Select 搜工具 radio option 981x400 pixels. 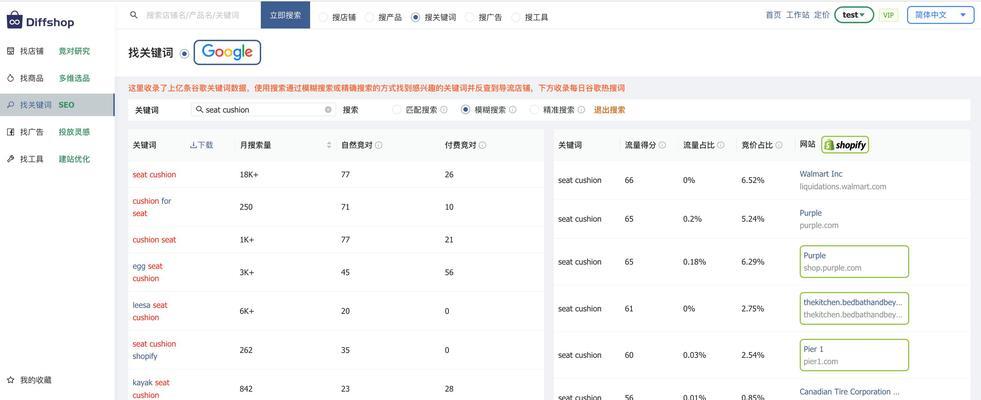coord(516,18)
